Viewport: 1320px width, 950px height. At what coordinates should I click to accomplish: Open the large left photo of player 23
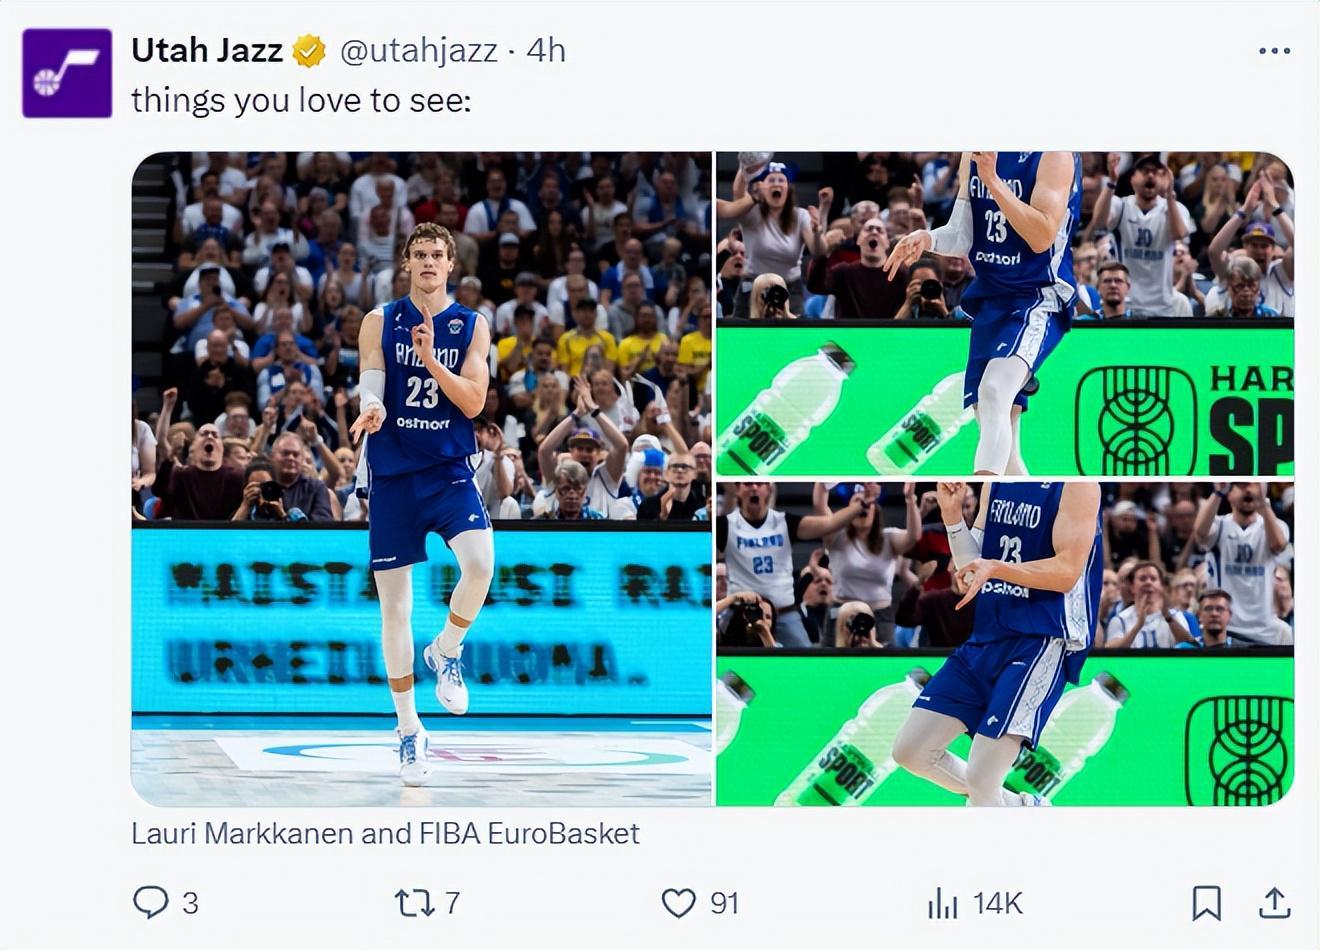(x=421, y=478)
